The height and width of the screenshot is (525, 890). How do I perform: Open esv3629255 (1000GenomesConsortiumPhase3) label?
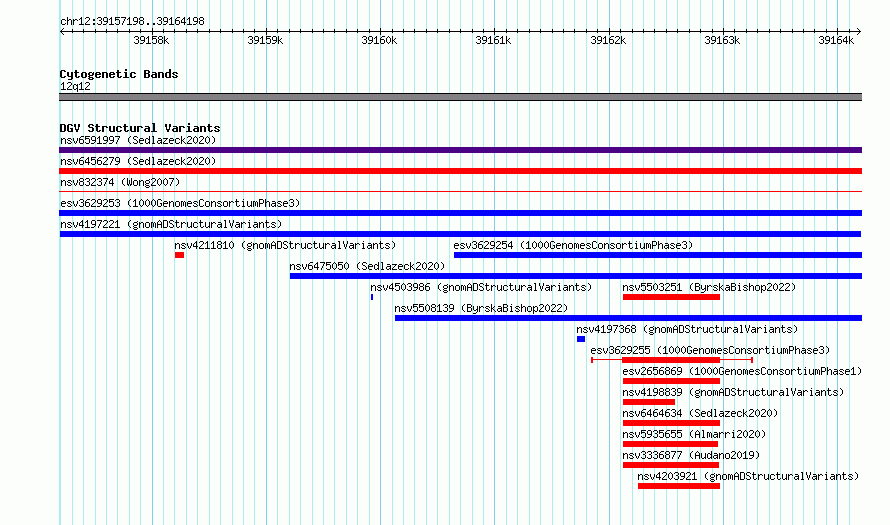tap(710, 350)
